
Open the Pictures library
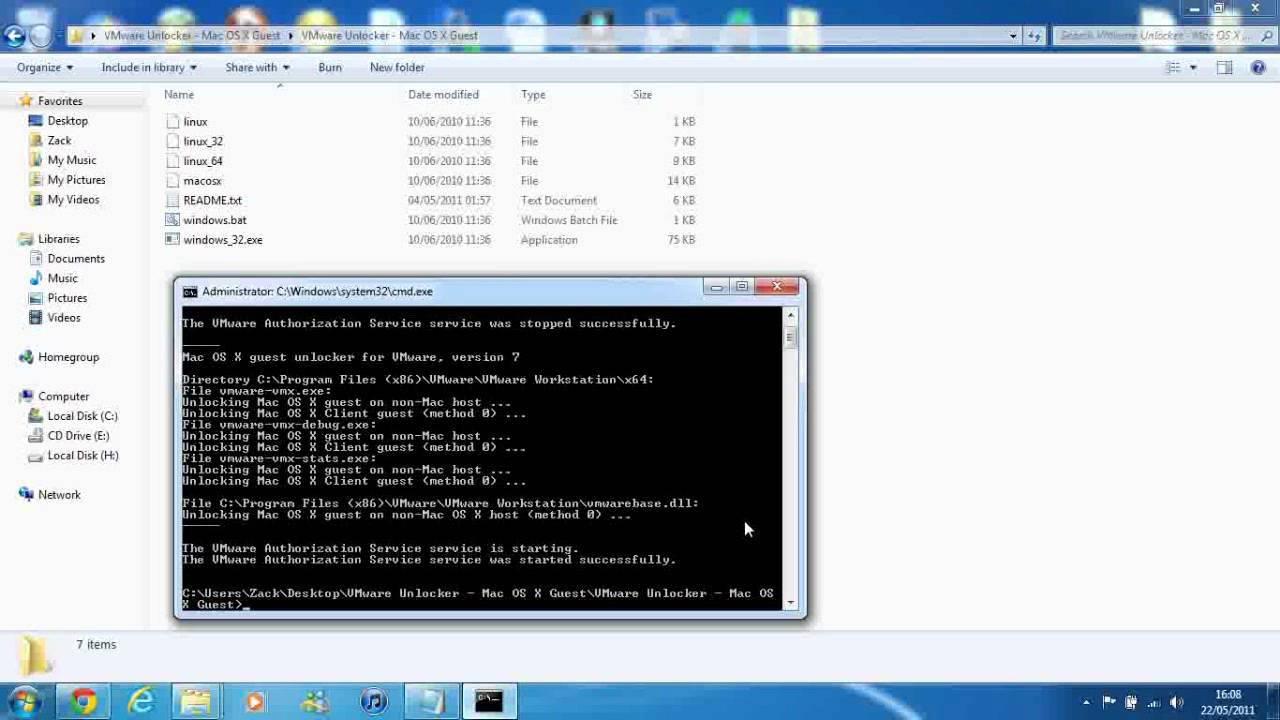pos(67,298)
